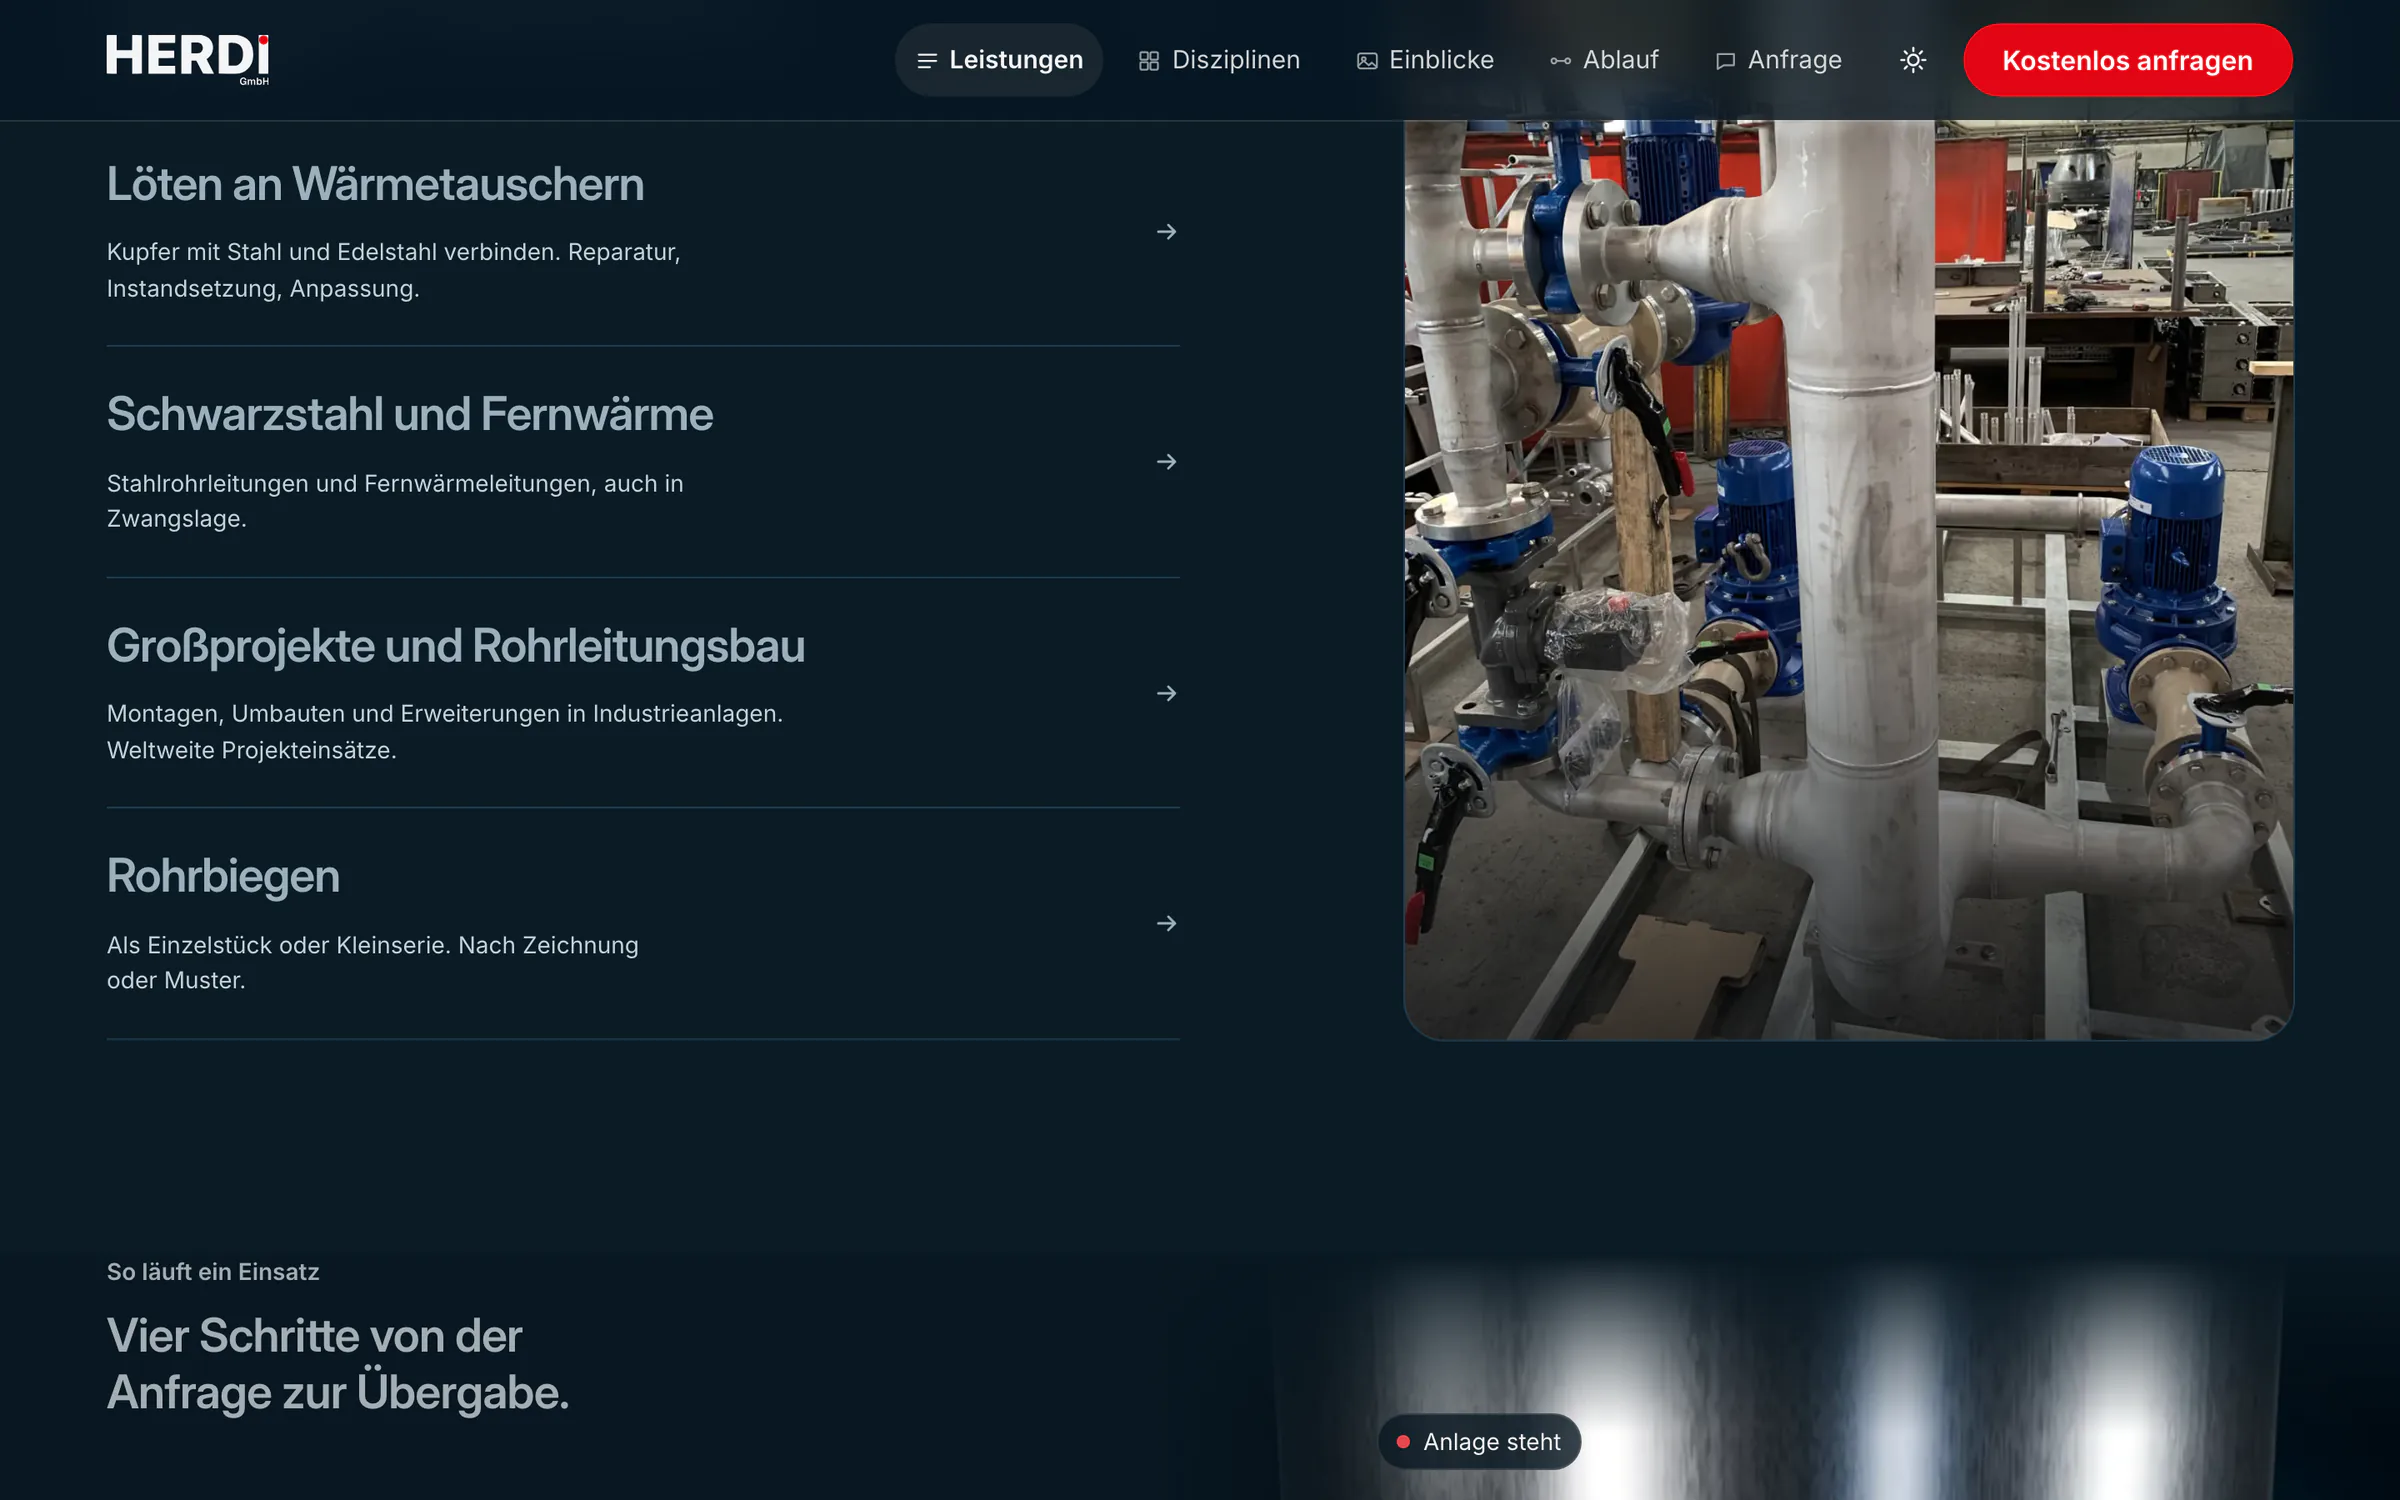
Task: Click arrow next to Schwarzstahl und Fernwärme
Action: point(1166,462)
